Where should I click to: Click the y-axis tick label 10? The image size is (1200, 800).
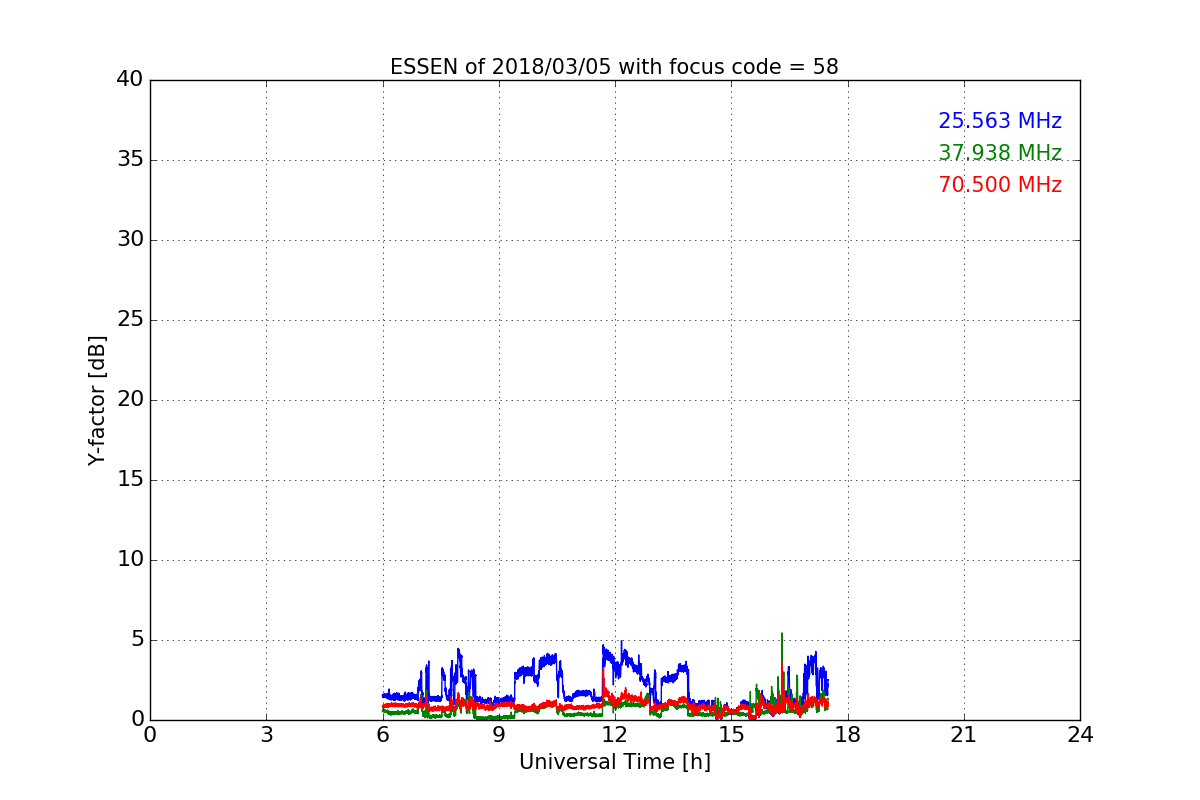click(130, 560)
